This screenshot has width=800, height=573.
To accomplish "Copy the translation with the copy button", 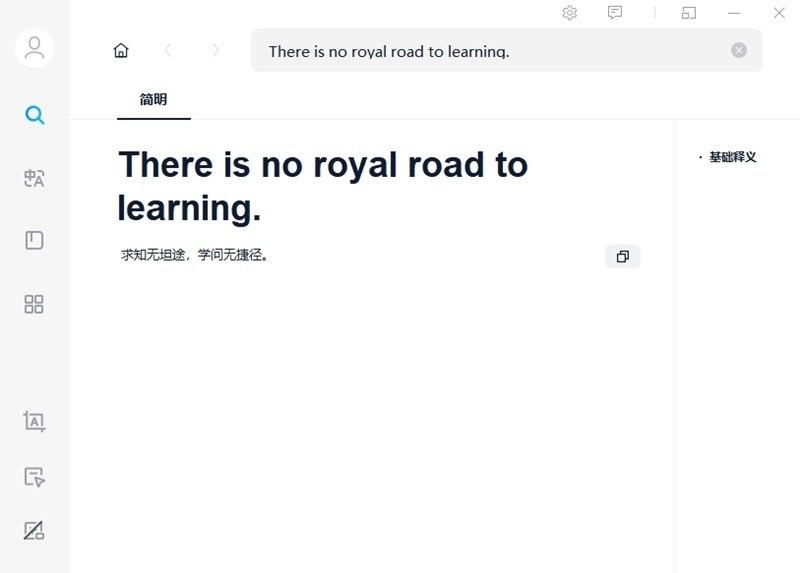I will pos(622,257).
